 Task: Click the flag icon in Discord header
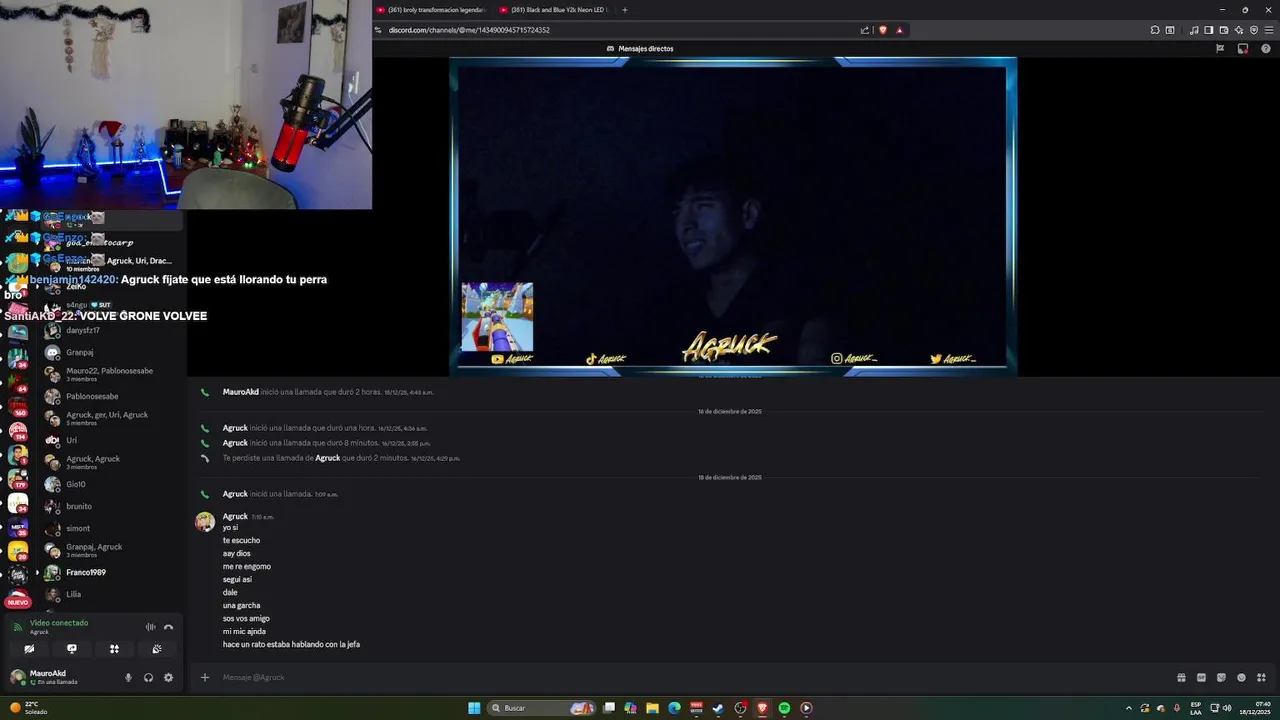tap(1220, 48)
